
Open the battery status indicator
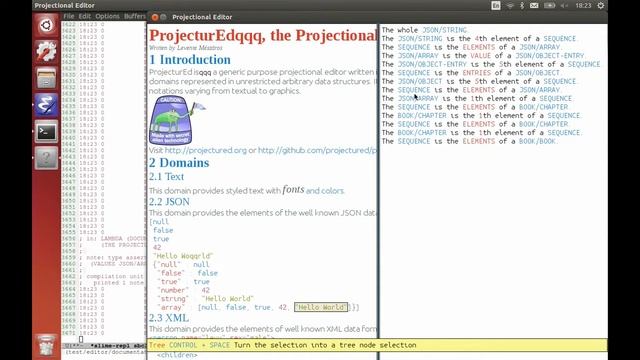point(549,5)
